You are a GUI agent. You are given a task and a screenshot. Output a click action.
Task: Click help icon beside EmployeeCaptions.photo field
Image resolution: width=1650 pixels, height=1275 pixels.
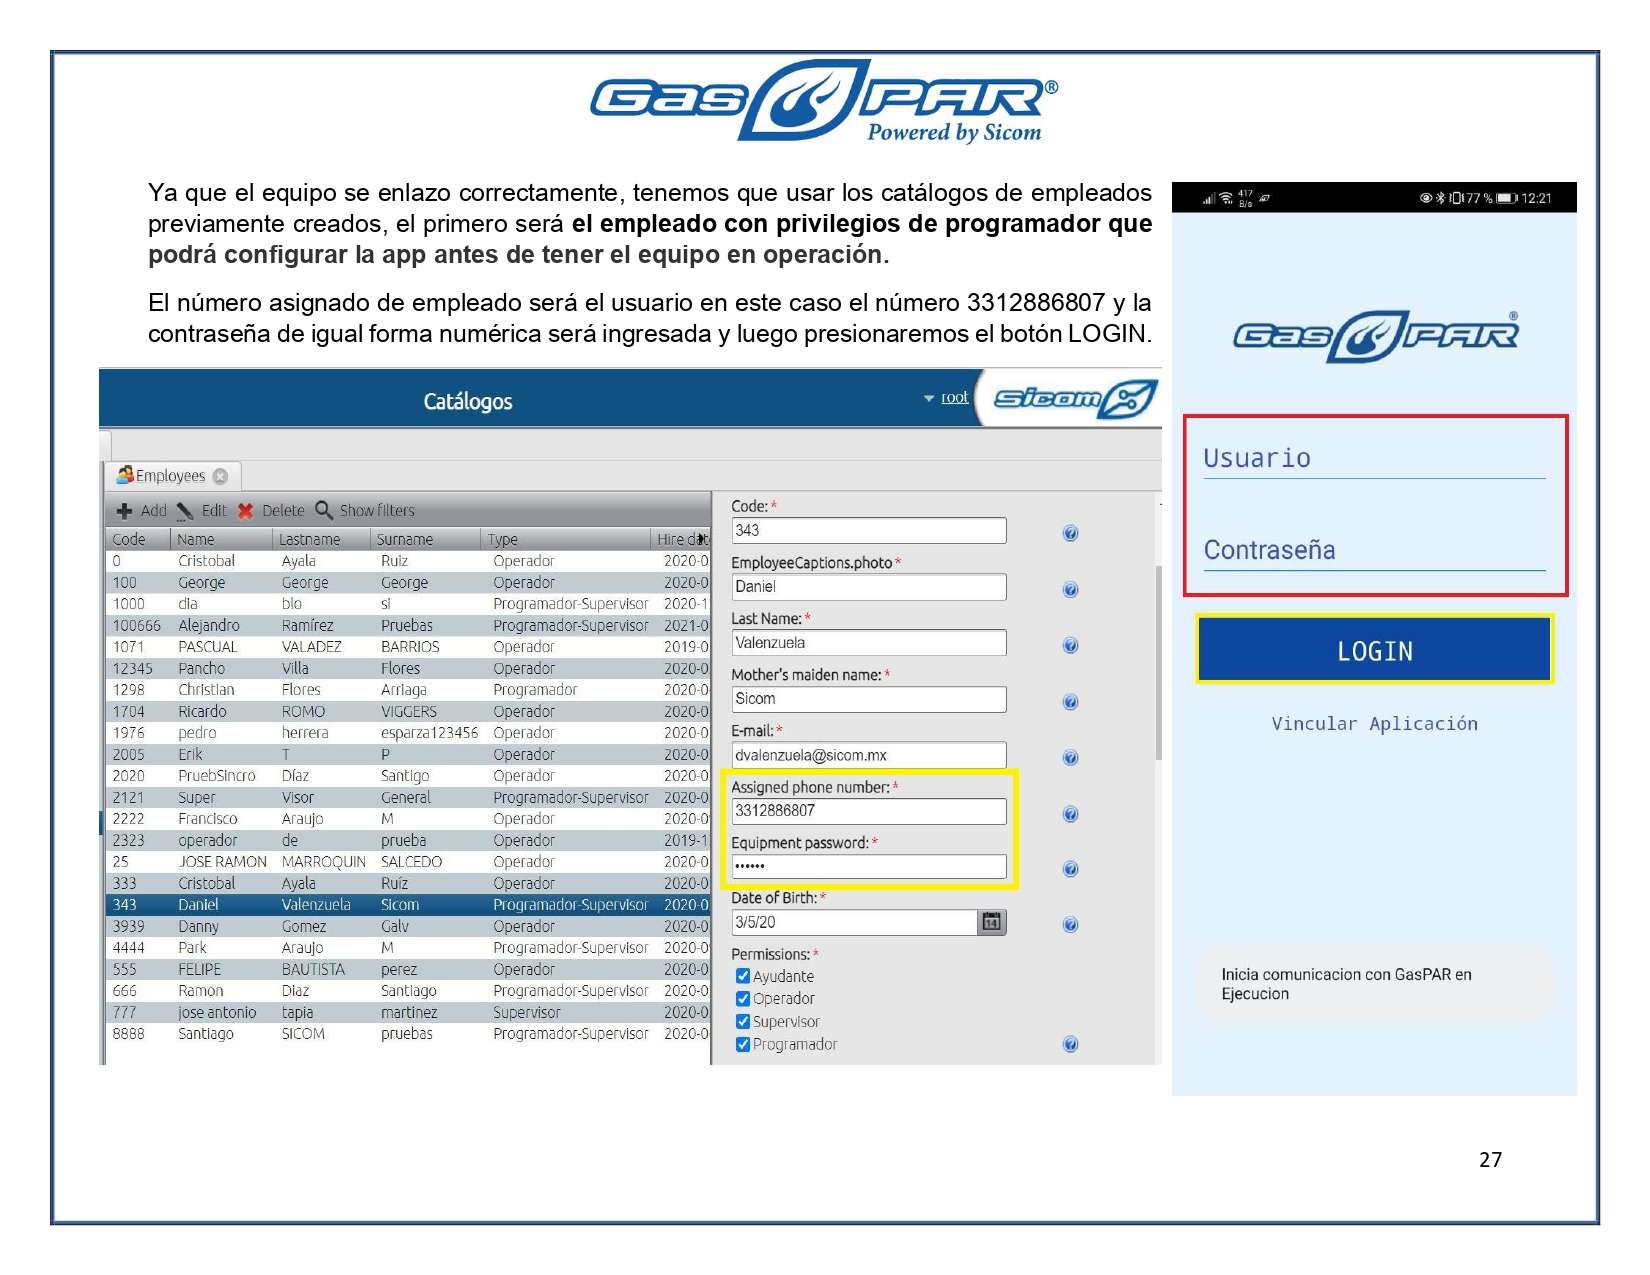[x=1070, y=590]
